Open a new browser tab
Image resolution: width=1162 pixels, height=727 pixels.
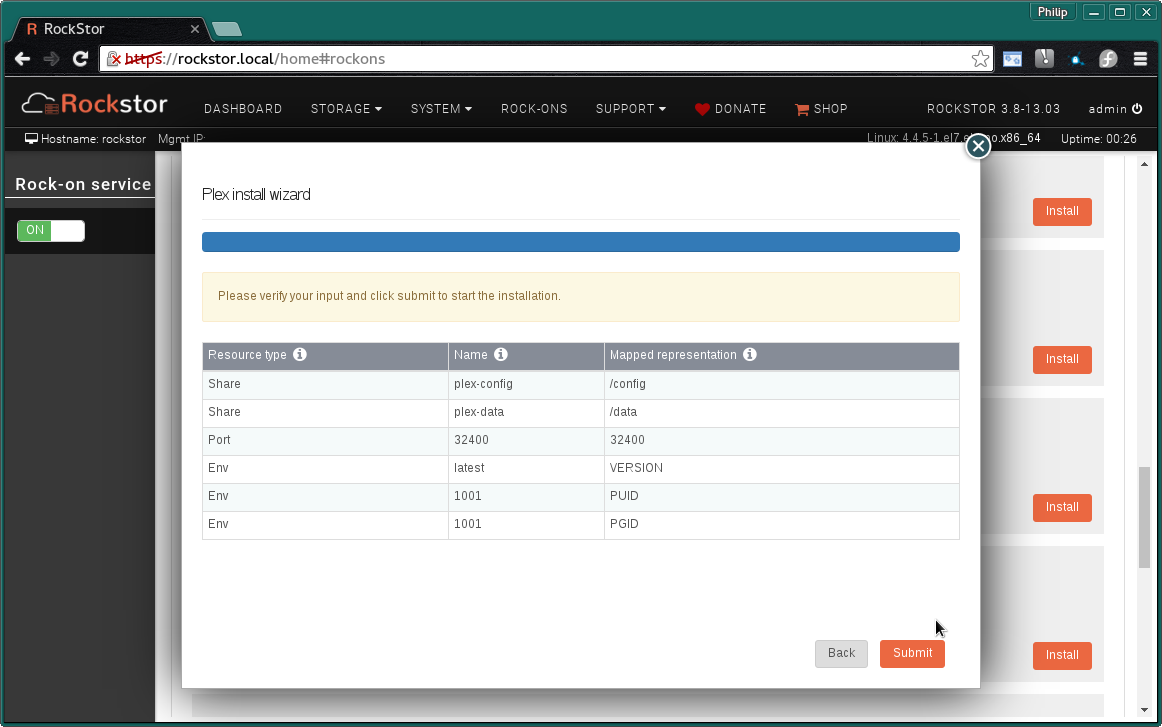227,30
